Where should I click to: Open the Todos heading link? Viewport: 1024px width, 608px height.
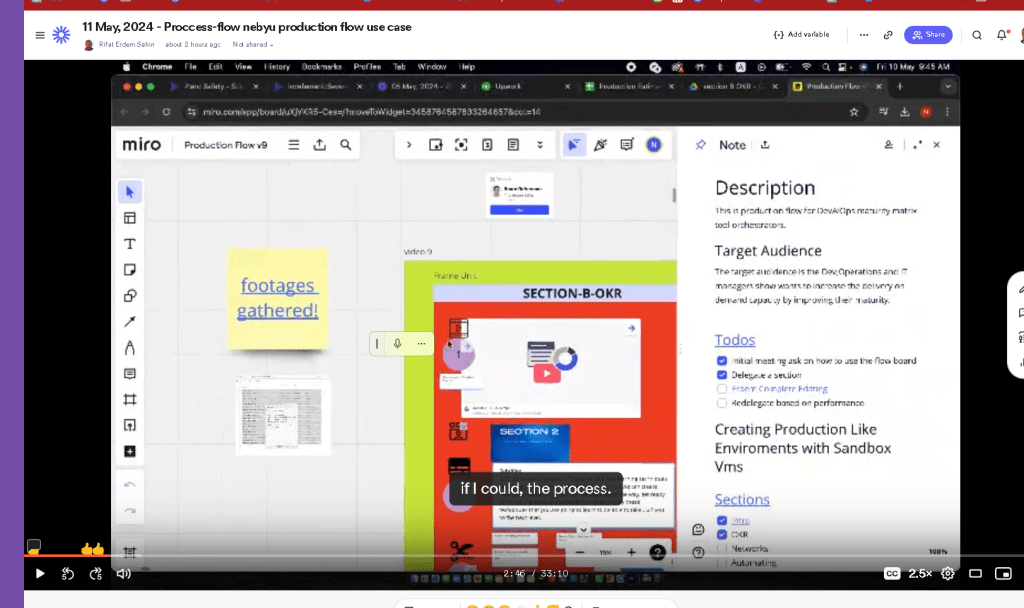click(x=735, y=340)
